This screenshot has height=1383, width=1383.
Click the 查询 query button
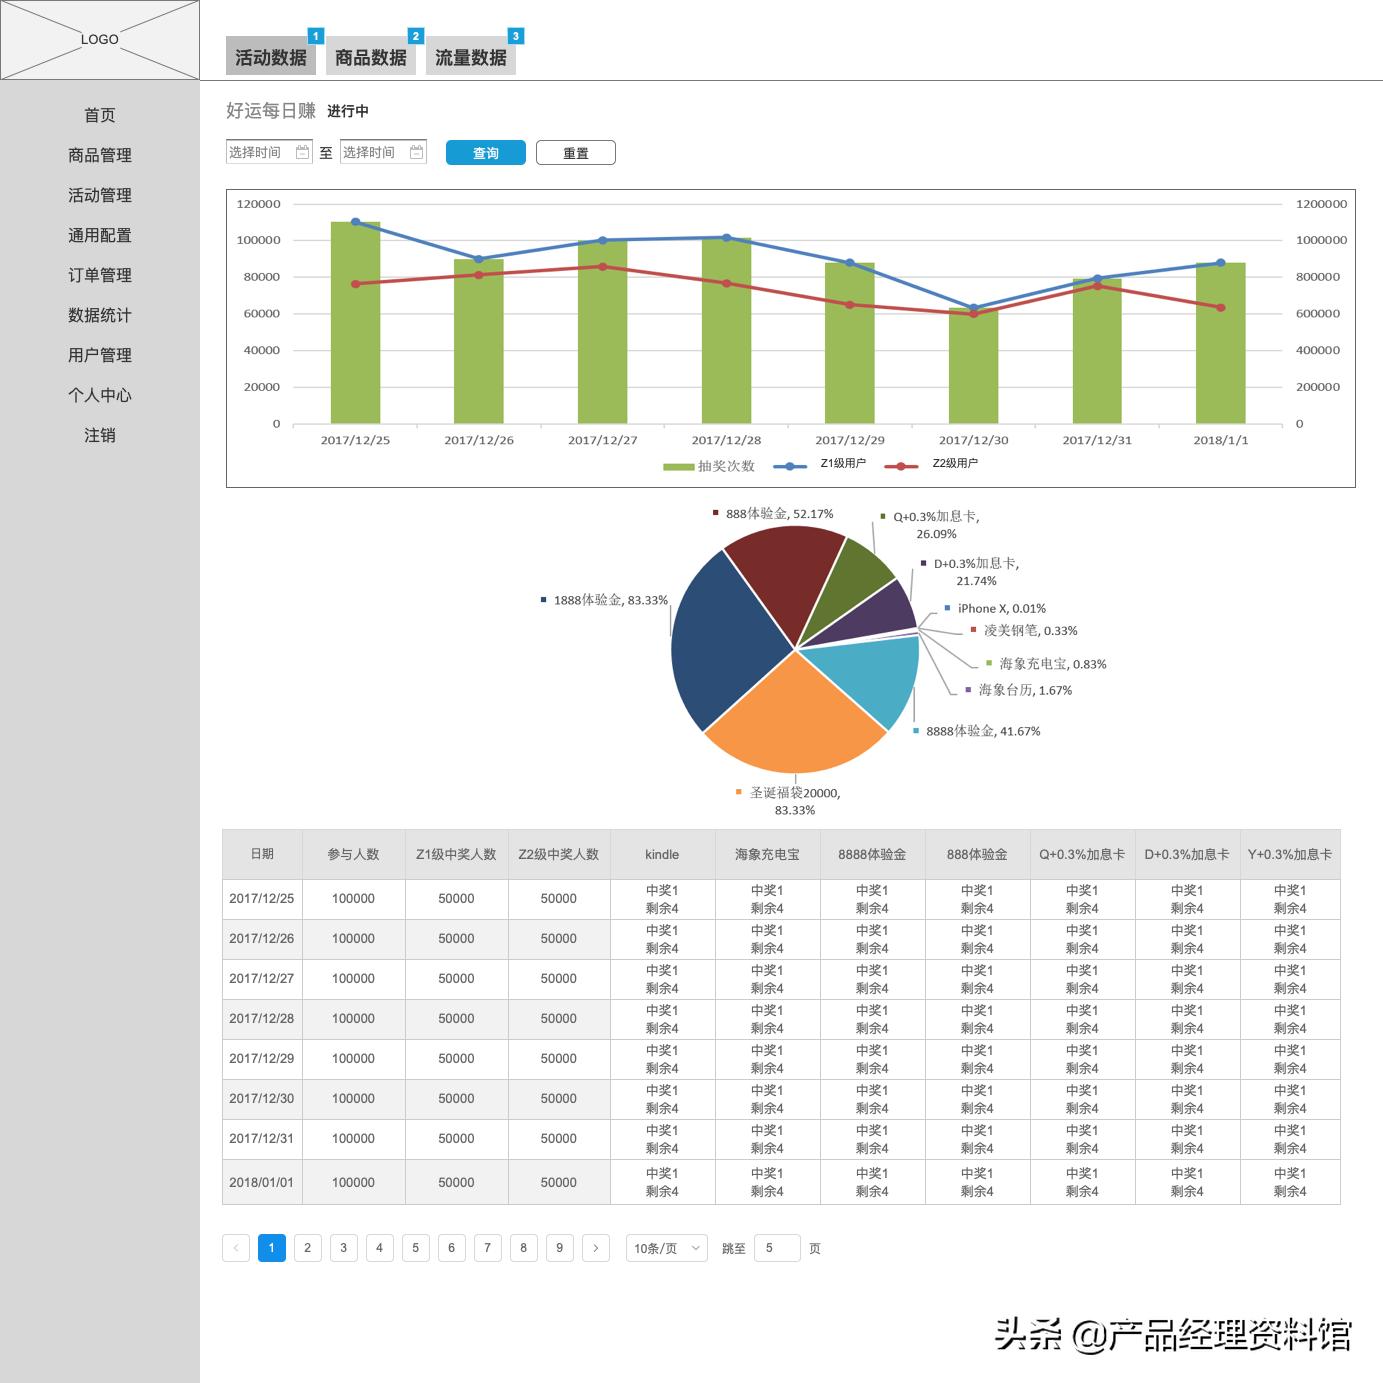(484, 152)
